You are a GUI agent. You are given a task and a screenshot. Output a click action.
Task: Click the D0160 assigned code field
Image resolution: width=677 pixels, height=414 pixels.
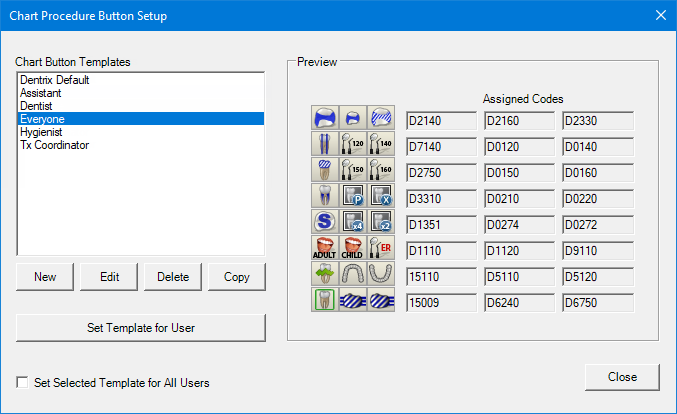598,173
